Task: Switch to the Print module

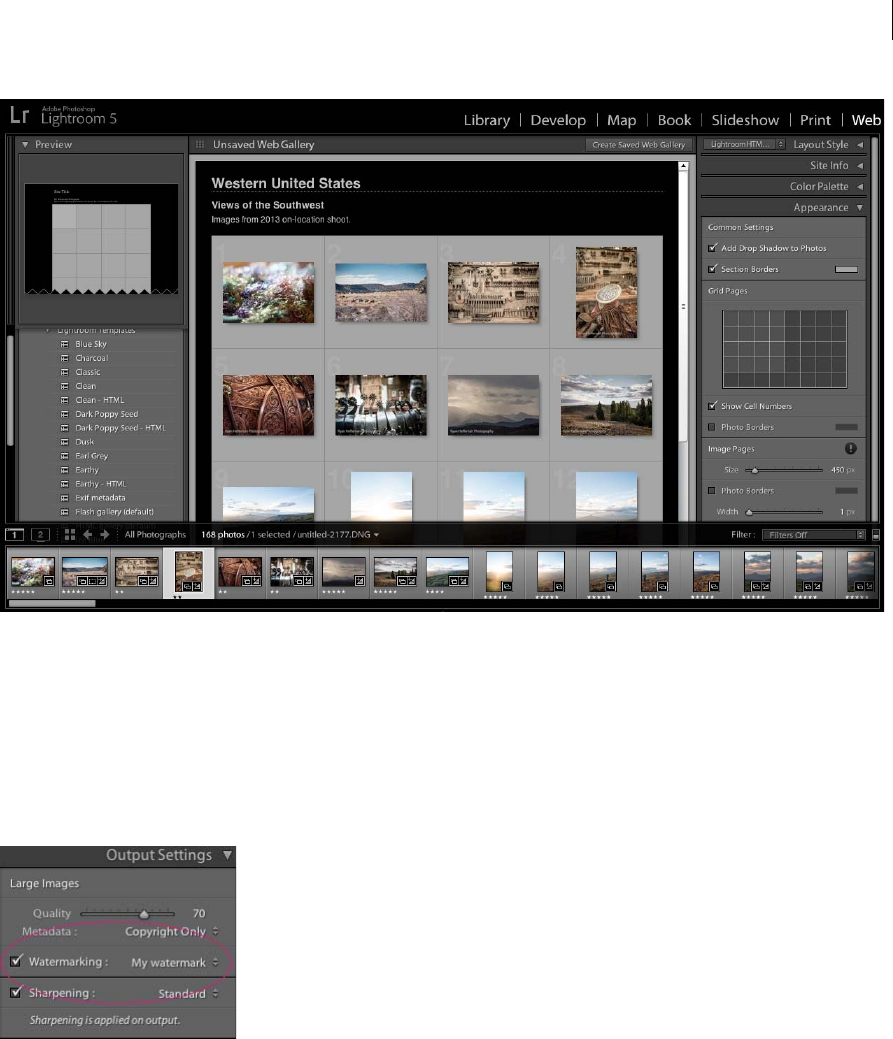Action: pos(815,120)
